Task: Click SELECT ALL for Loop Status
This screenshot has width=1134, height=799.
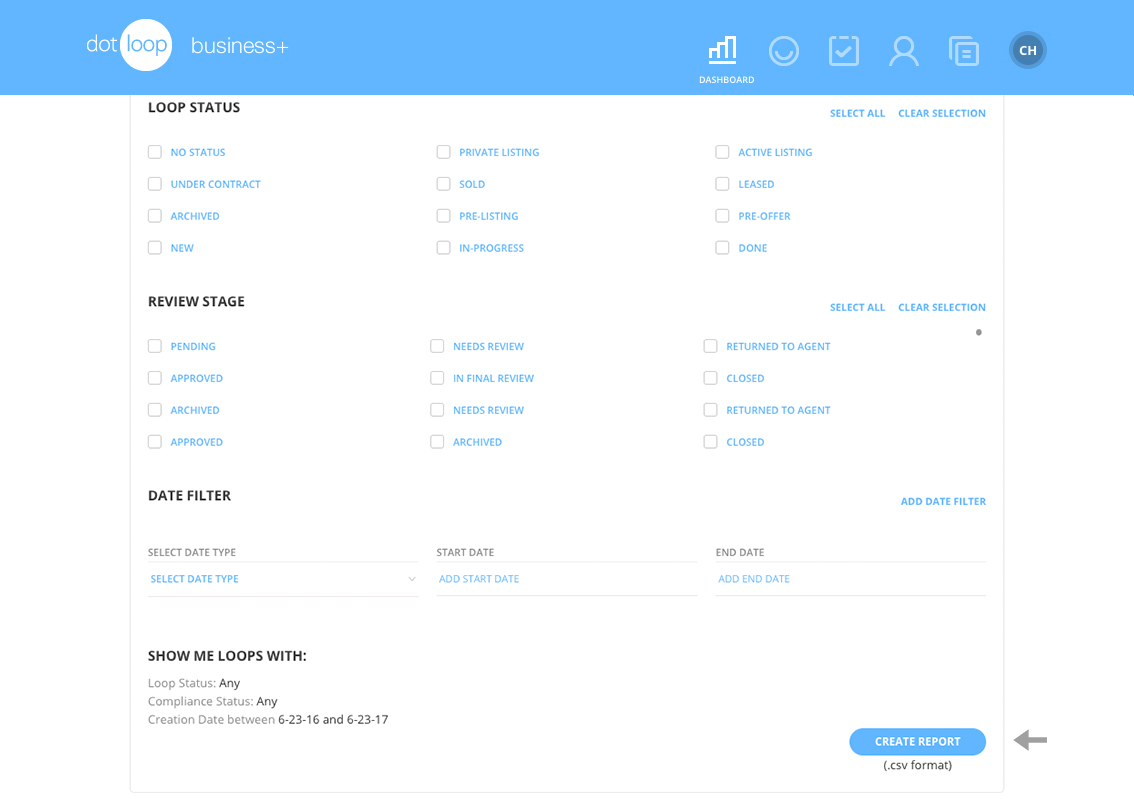Action: (857, 113)
